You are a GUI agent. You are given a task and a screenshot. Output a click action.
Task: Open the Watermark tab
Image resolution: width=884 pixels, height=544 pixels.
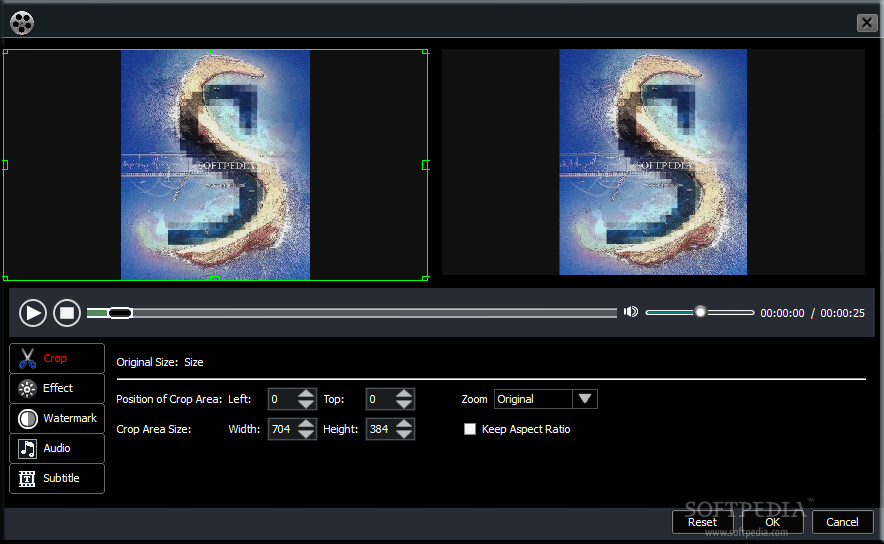57,418
